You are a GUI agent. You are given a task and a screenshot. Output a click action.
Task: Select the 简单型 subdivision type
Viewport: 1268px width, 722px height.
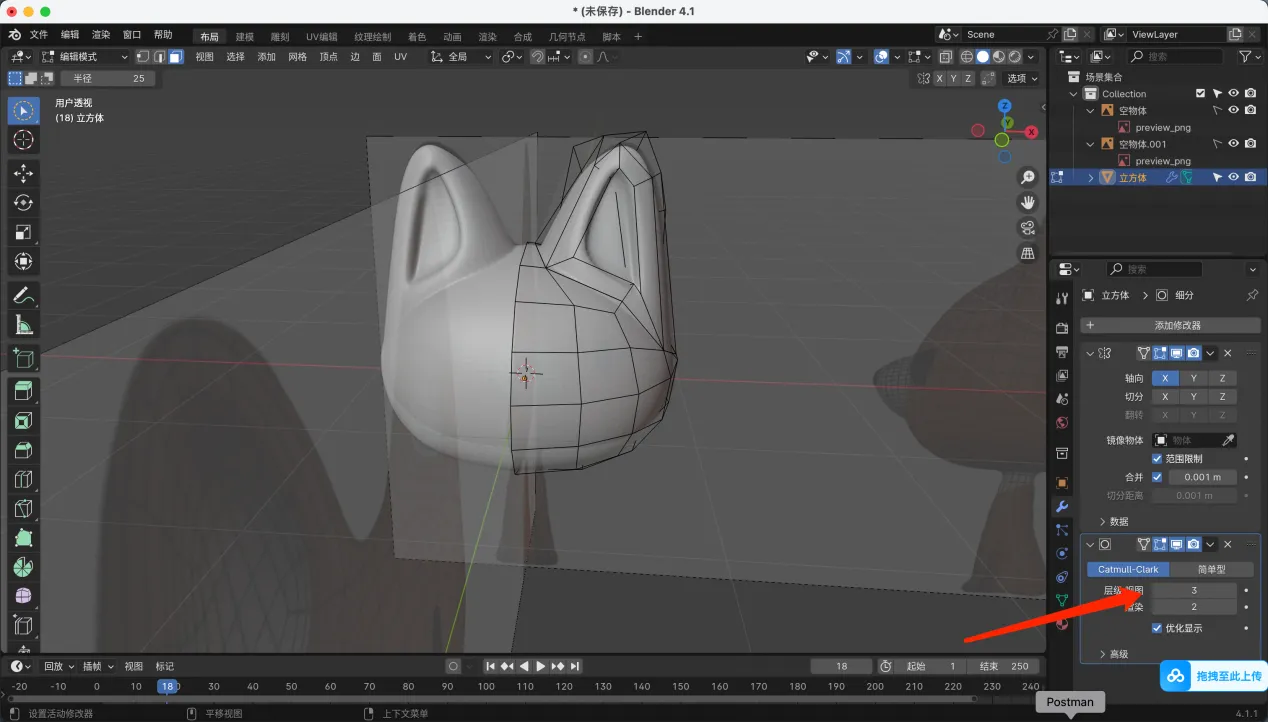coord(1212,569)
